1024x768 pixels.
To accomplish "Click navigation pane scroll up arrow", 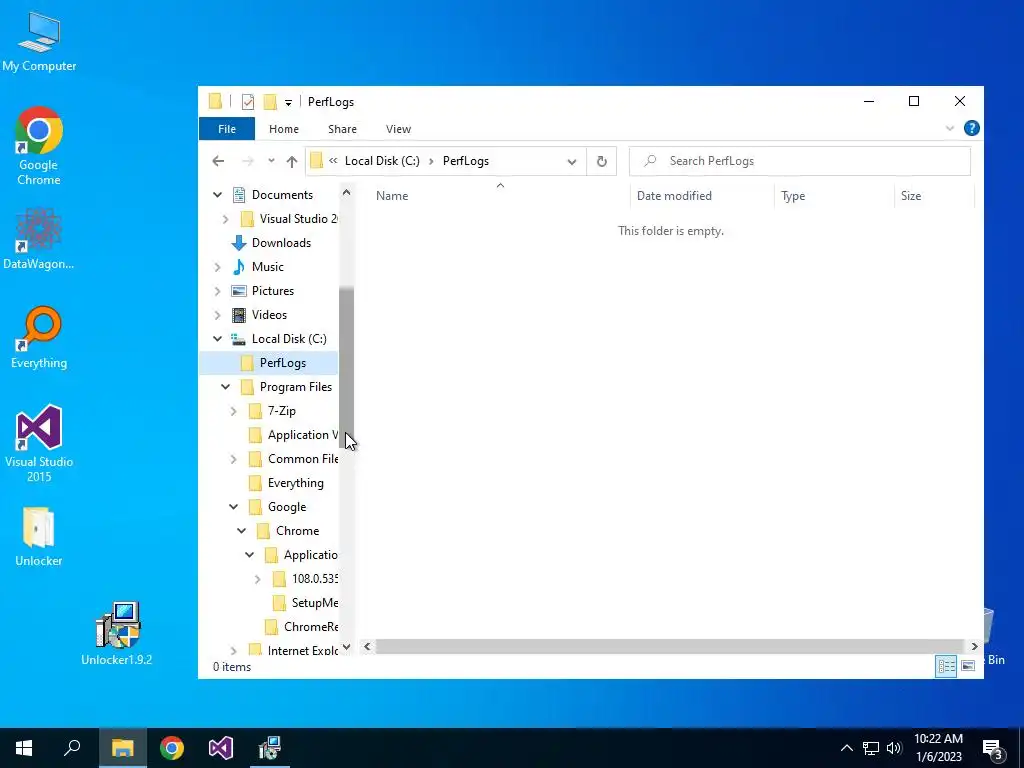I will tap(346, 193).
